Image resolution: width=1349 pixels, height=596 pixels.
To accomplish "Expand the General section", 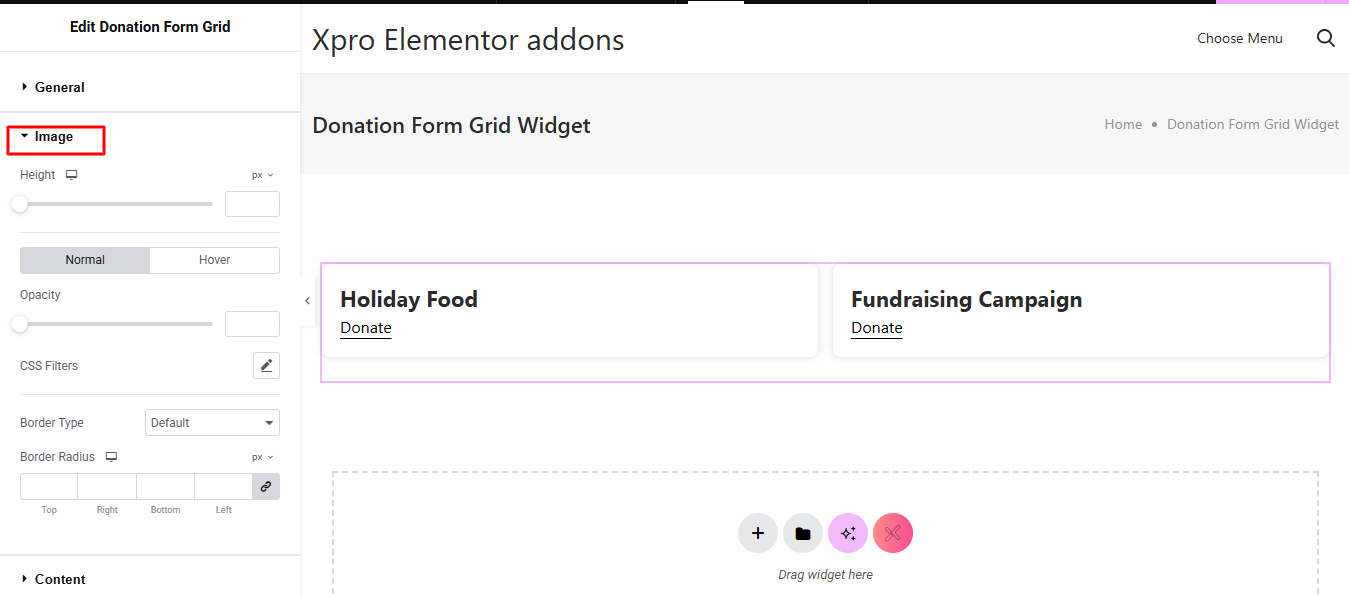I will coord(59,87).
